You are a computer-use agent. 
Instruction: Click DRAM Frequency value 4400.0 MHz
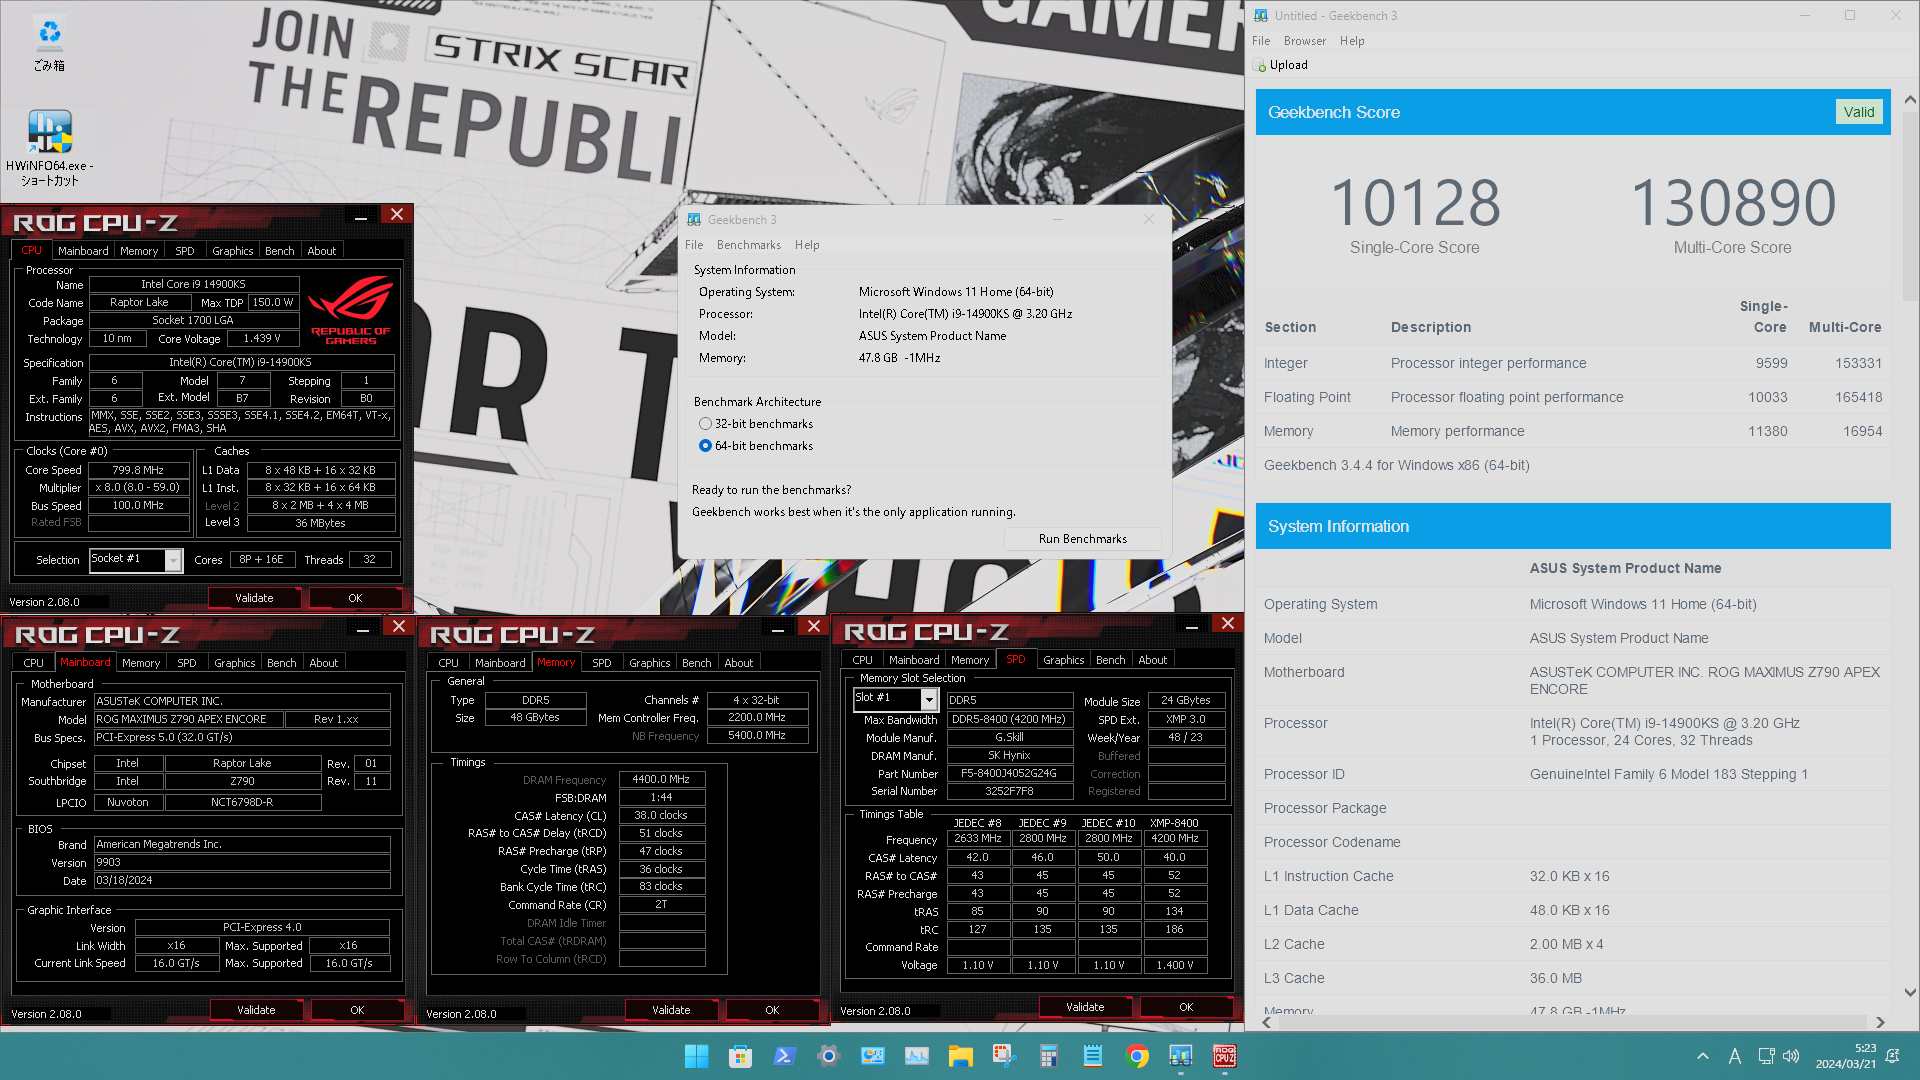coord(661,780)
